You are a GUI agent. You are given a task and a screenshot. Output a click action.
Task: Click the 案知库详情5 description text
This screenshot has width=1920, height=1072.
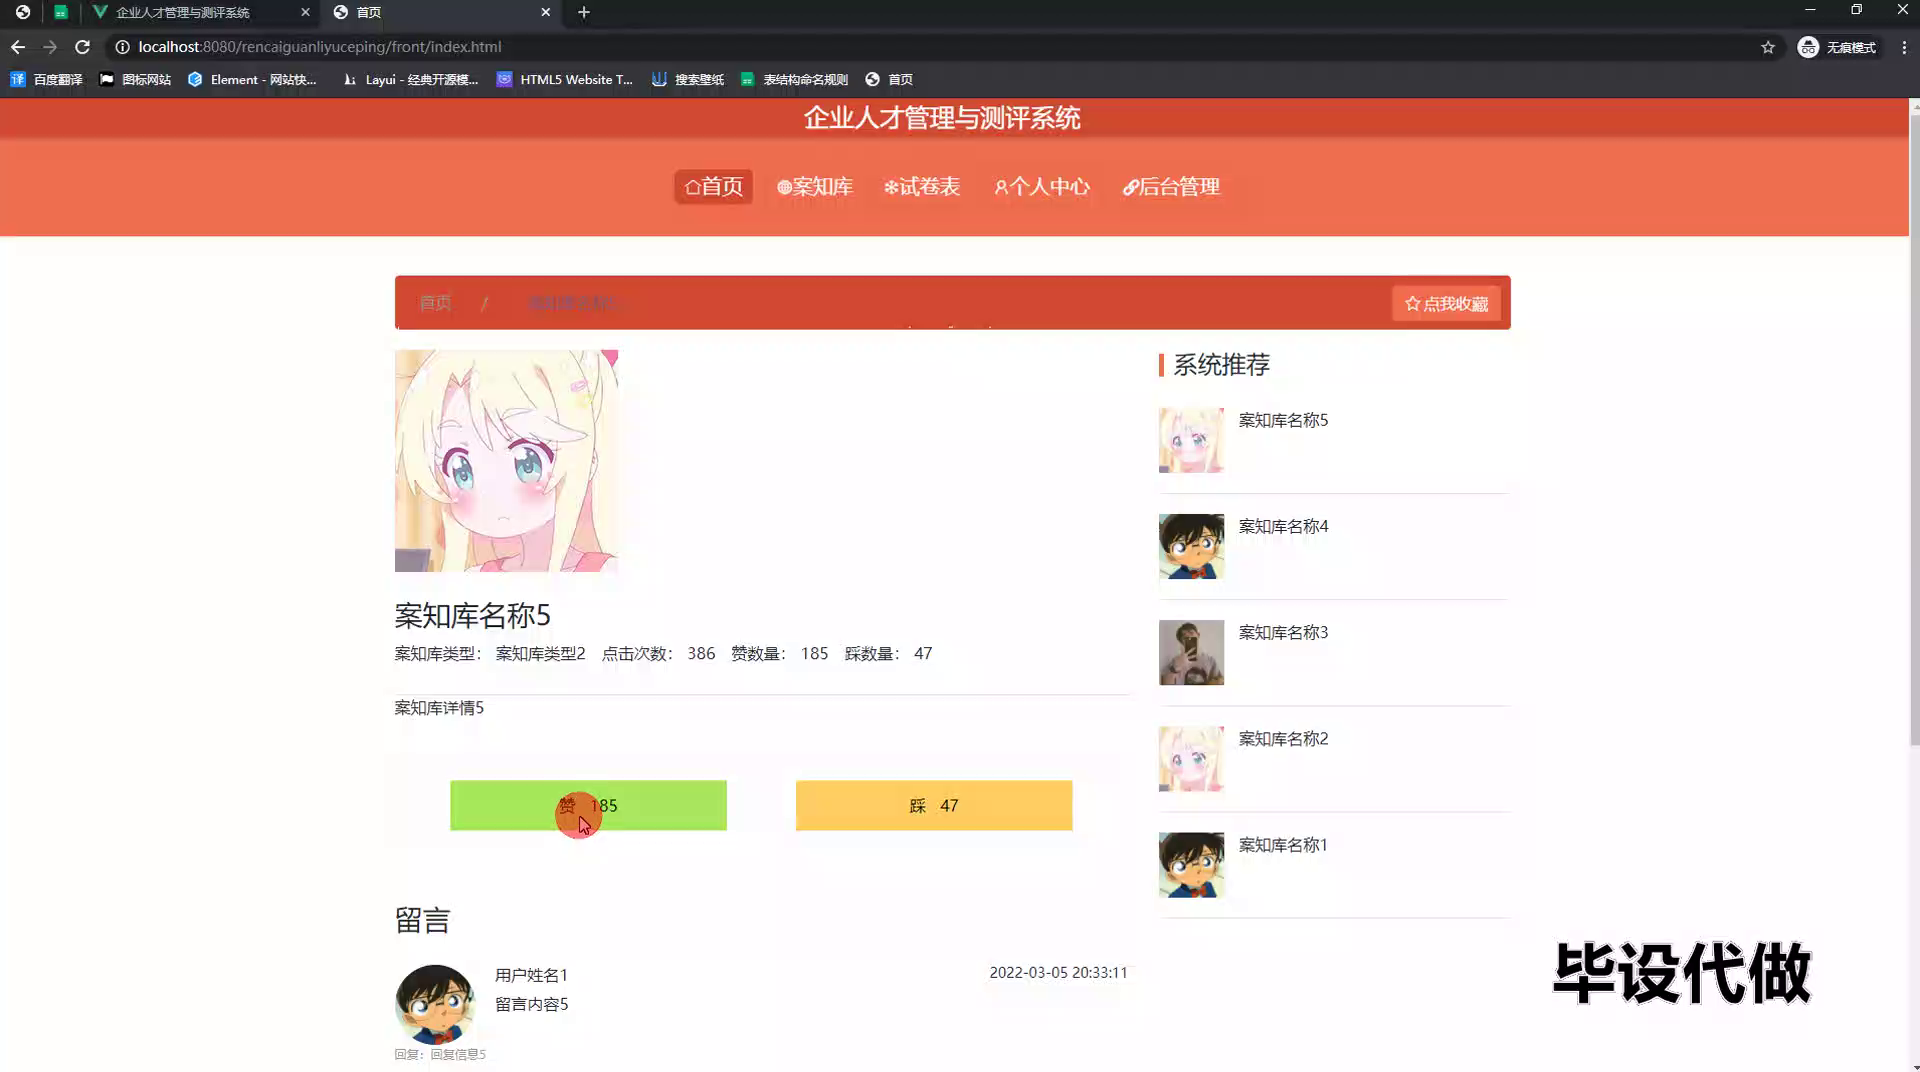tap(439, 707)
